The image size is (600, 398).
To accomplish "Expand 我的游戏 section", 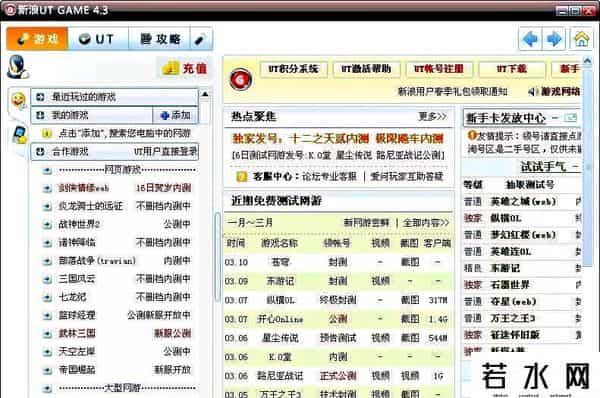I will (x=92, y=115).
